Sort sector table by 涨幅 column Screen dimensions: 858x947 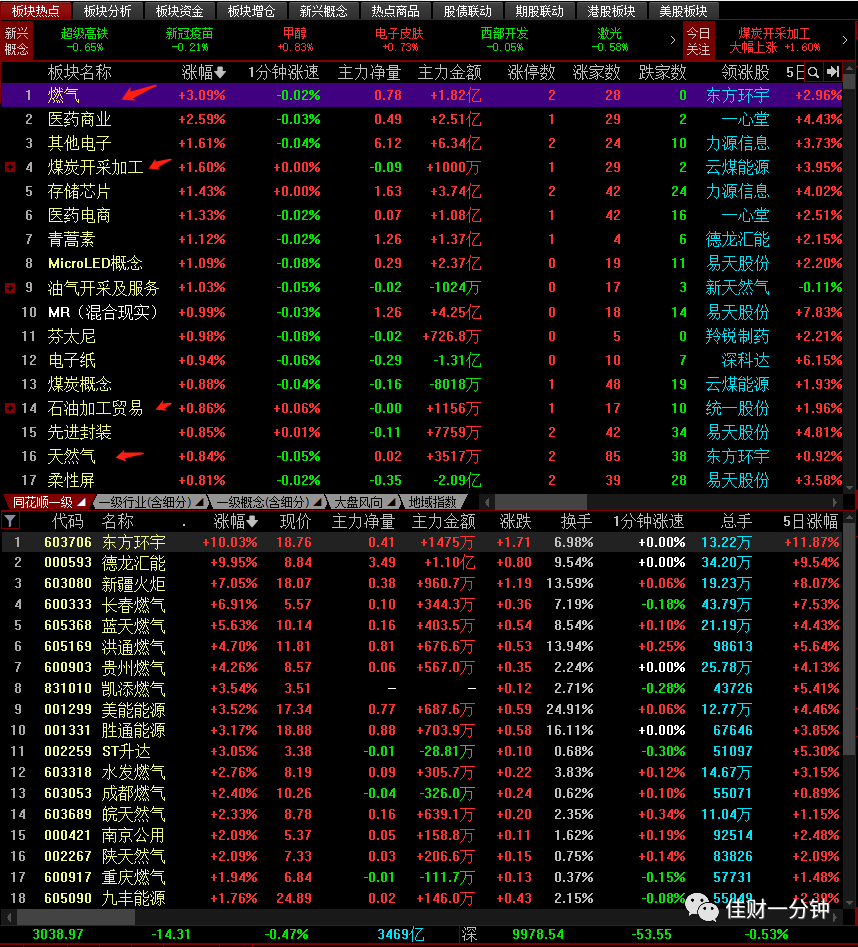pyautogui.click(x=203, y=73)
